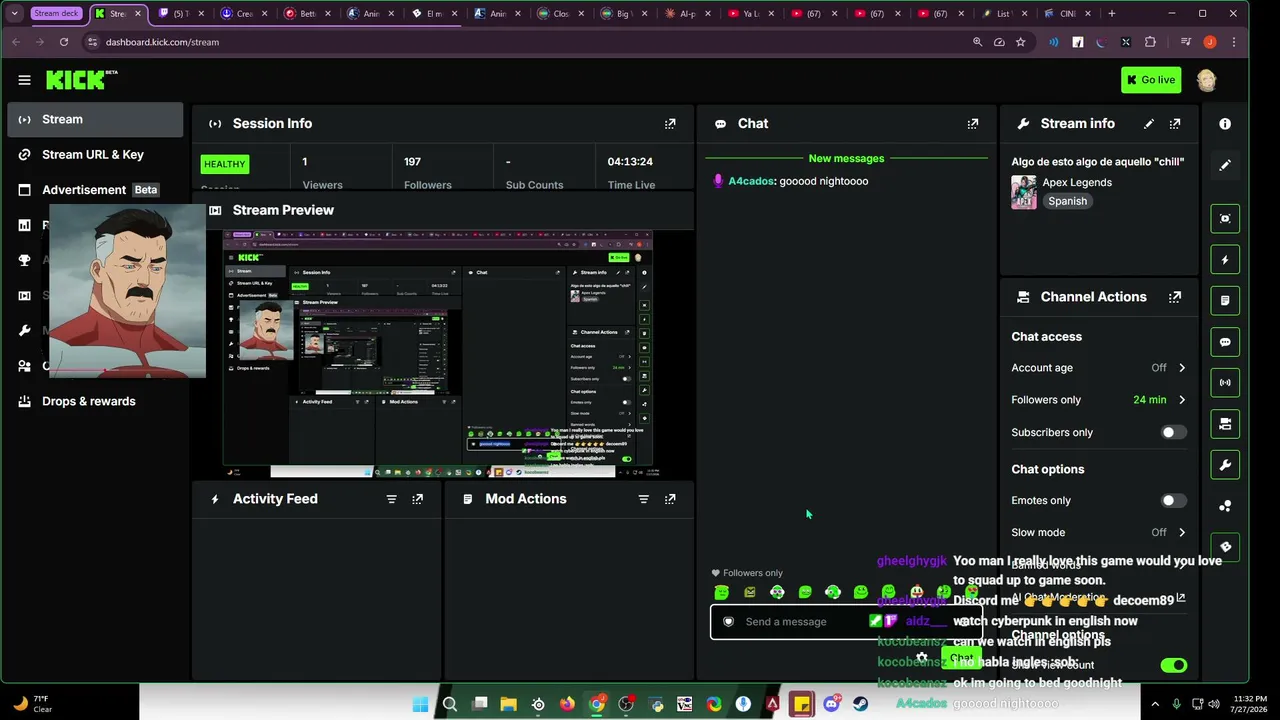Click the pencil edit icon in the right sidebar
This screenshot has width=1280, height=720.
coord(1225,165)
